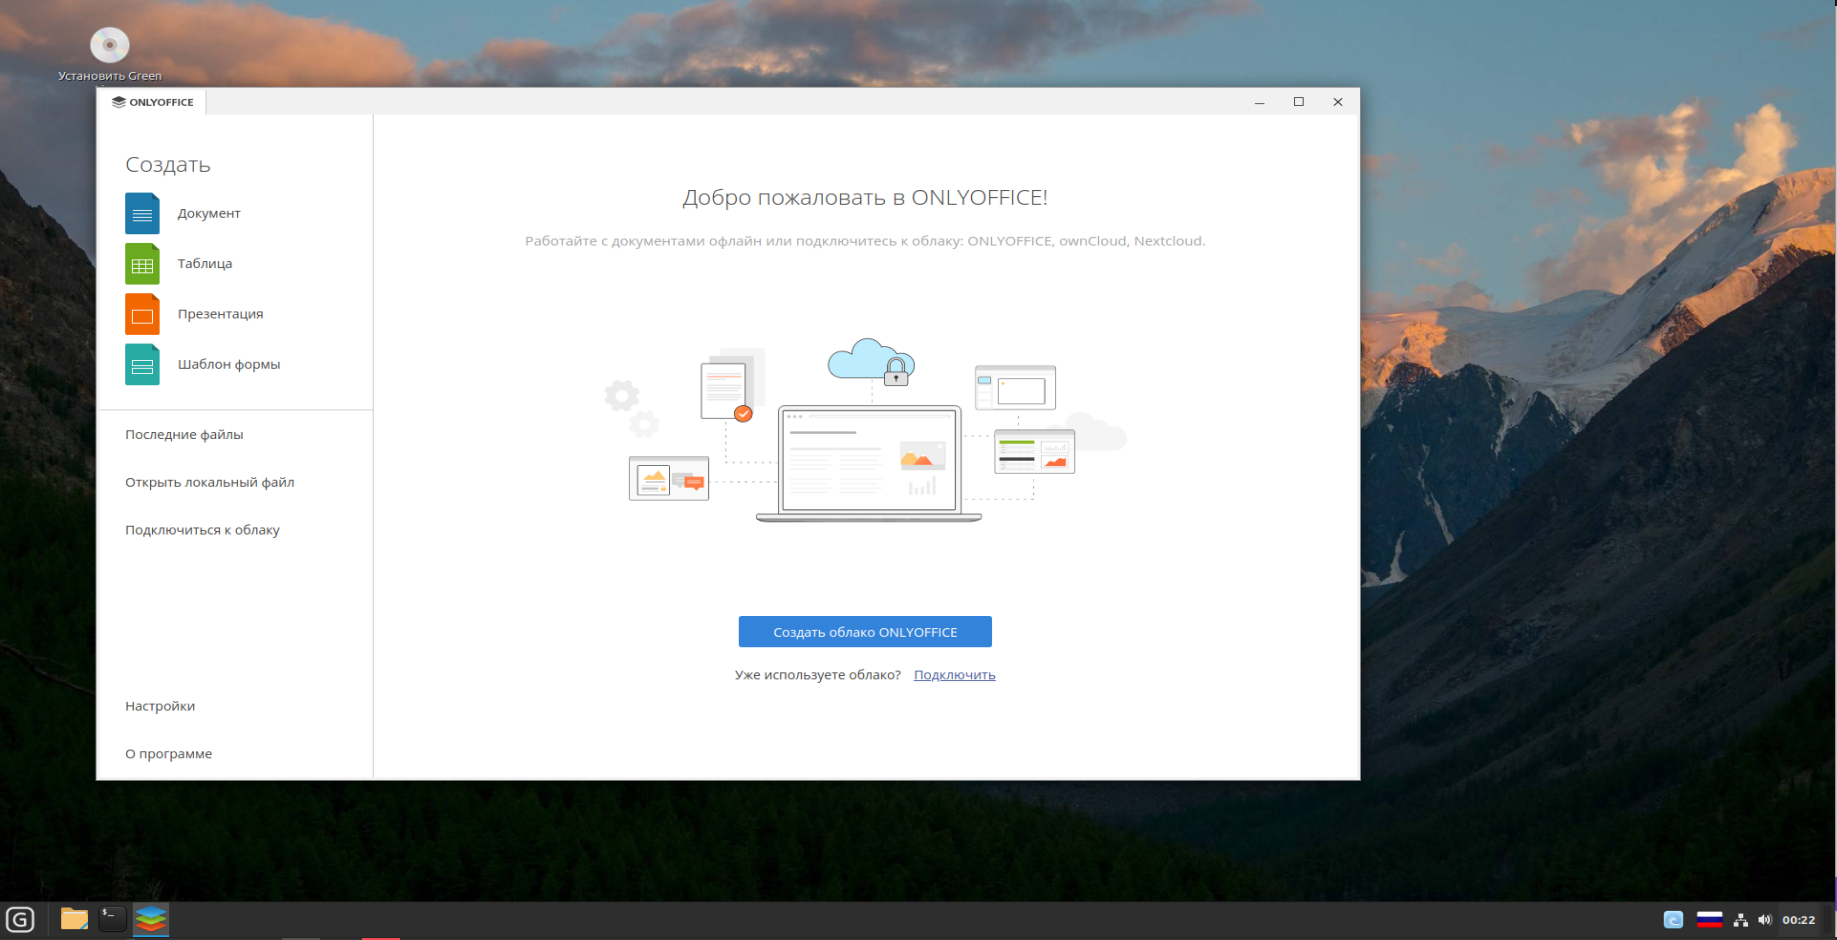Click the Russian flag keyboard layout indicator
The height and width of the screenshot is (940, 1837).
[x=1709, y=920]
